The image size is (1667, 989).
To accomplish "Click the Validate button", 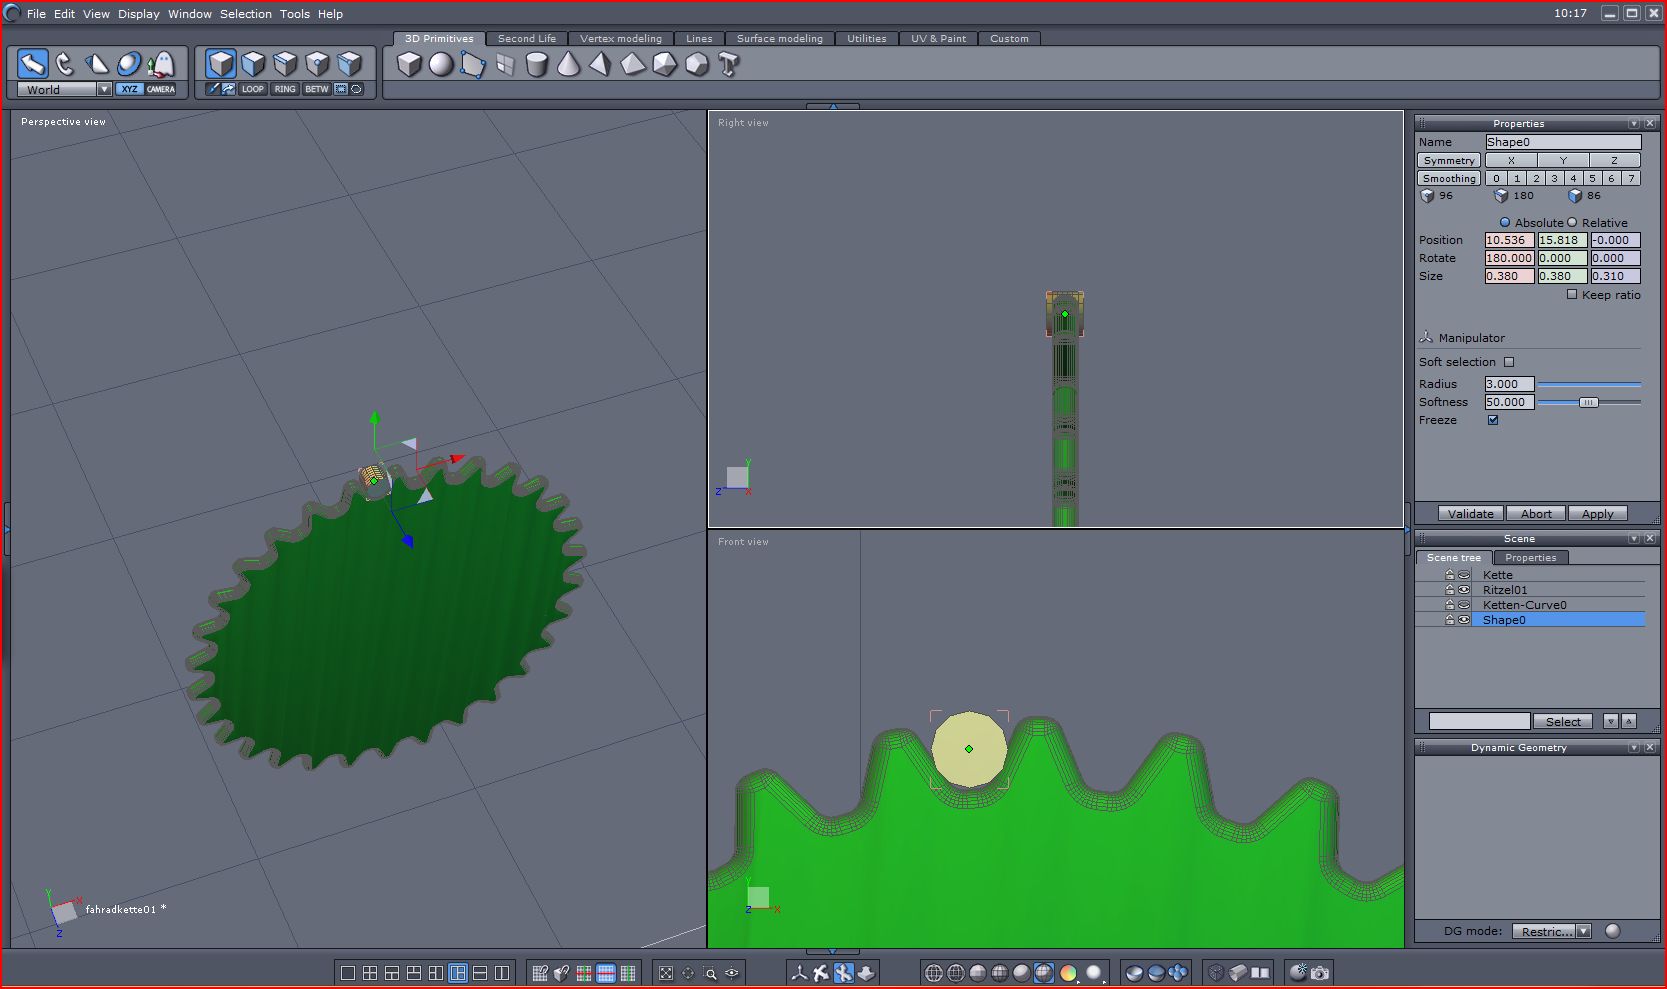I will pos(1471,513).
